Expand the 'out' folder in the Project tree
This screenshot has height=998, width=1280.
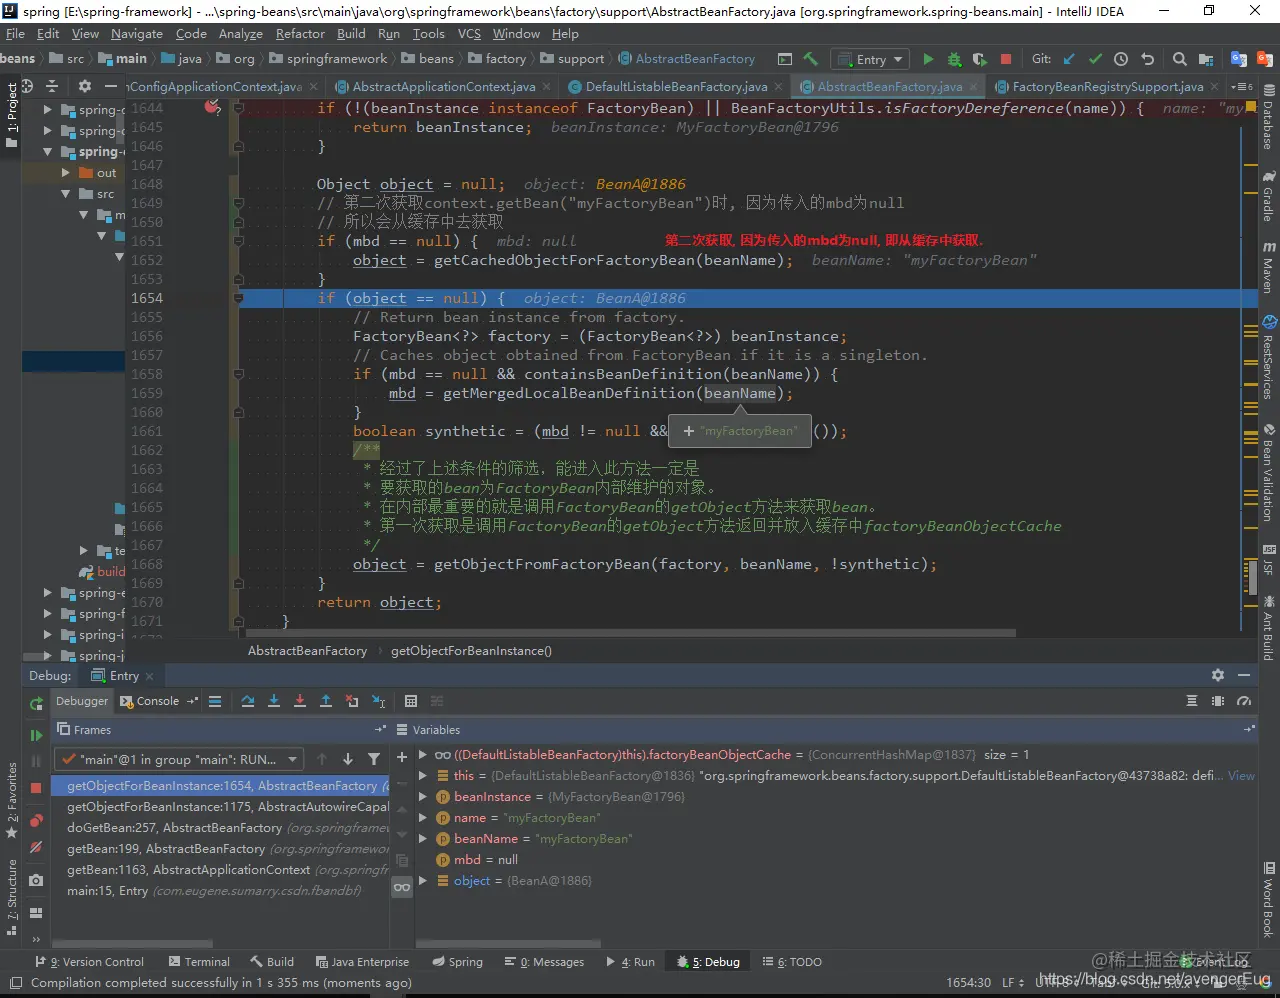coord(66,173)
